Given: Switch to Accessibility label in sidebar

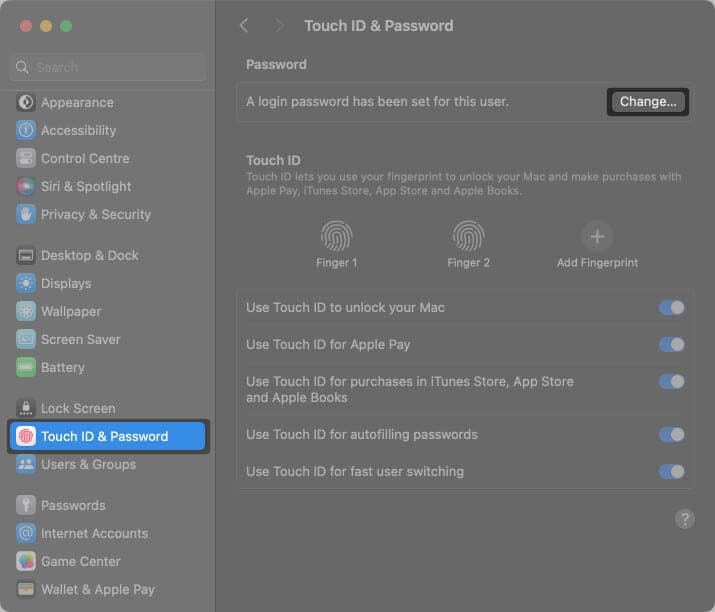Looking at the screenshot, I should pos(79,131).
